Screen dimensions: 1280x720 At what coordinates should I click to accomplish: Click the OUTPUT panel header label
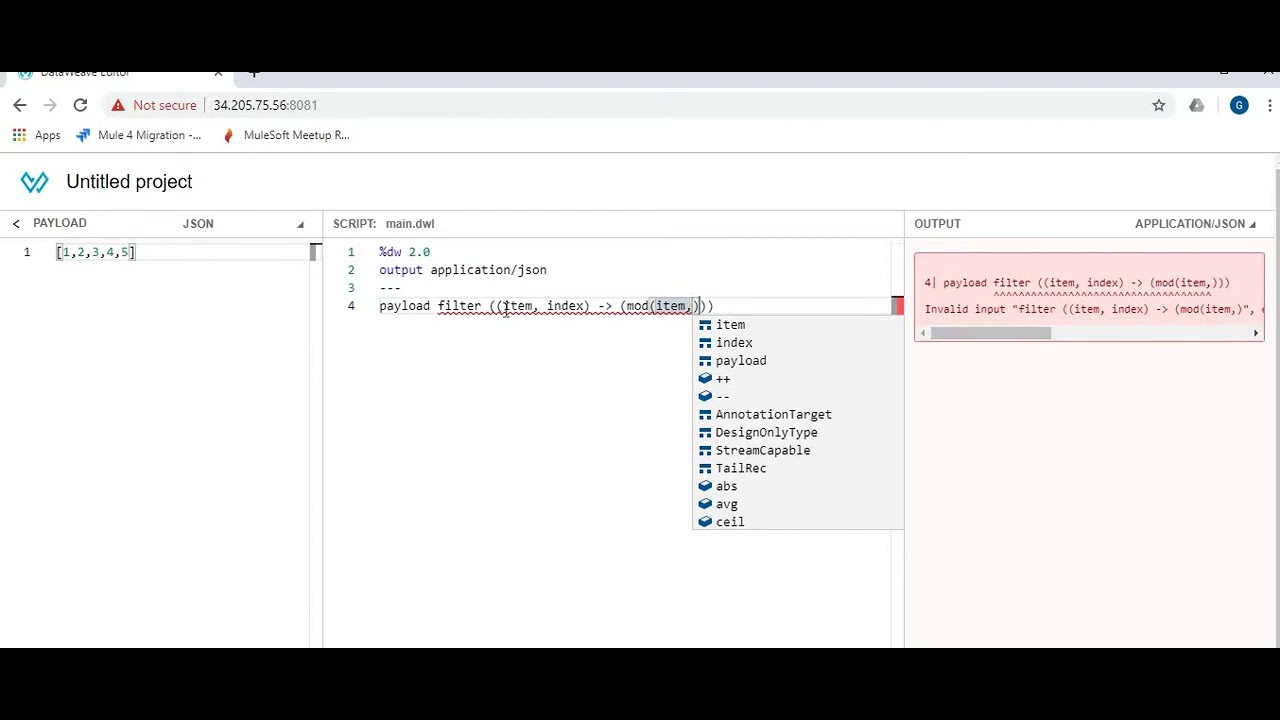coord(937,224)
